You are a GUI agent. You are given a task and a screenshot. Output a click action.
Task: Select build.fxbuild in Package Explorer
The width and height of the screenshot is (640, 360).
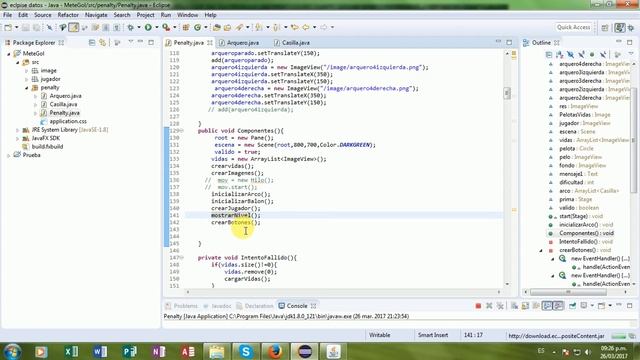coord(47,147)
